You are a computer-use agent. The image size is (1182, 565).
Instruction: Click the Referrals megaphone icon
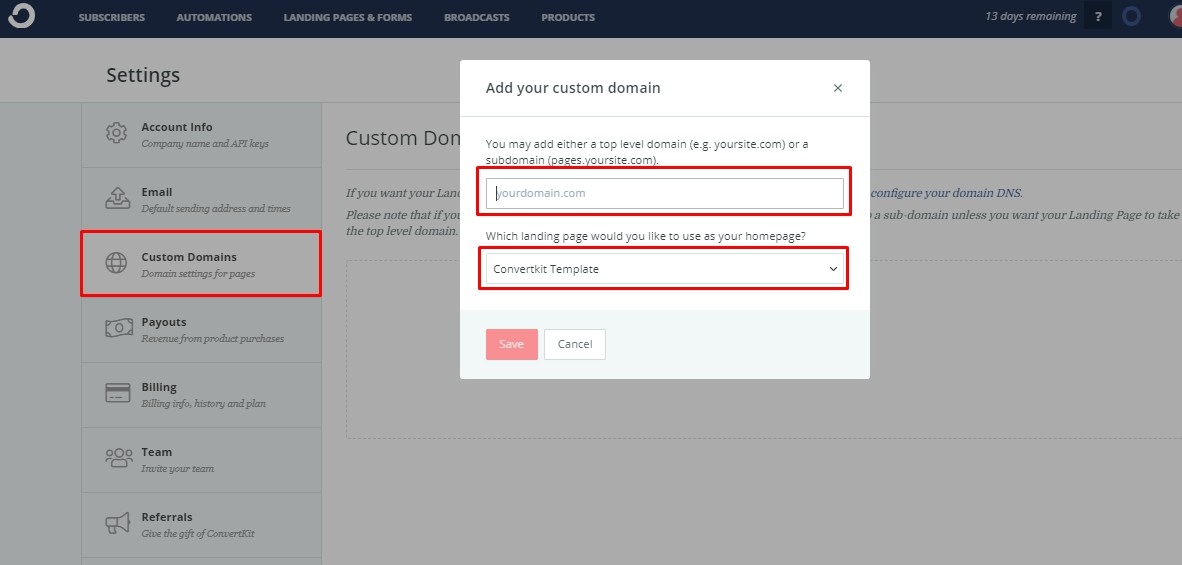click(x=117, y=523)
